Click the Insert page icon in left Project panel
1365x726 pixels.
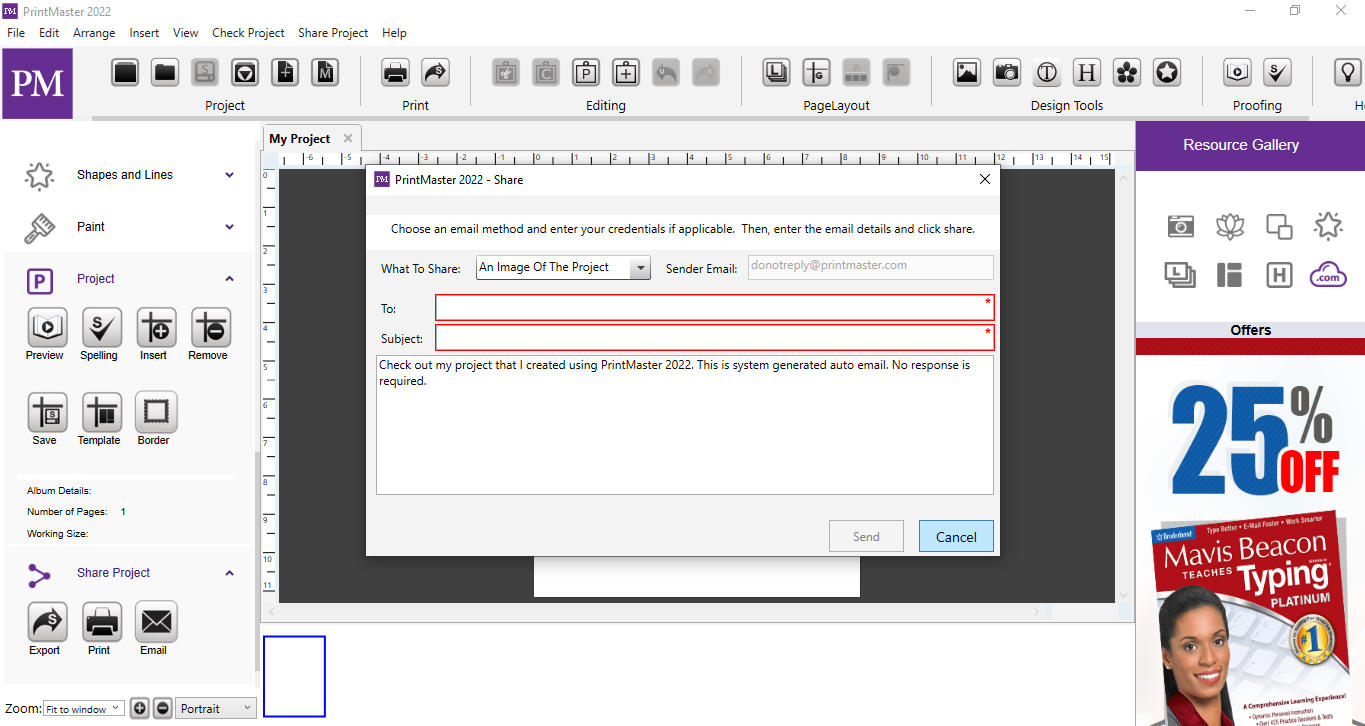pyautogui.click(x=155, y=328)
